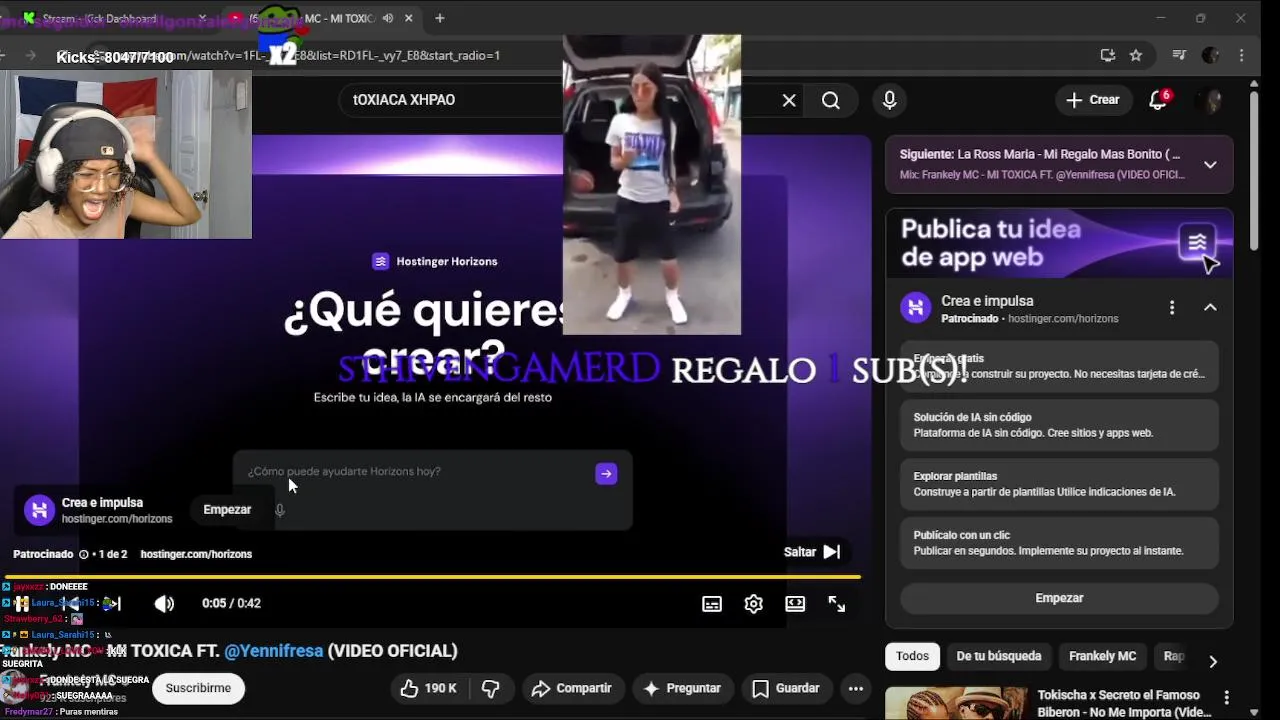Open the ad options three-dot menu
The image size is (1280, 720).
coord(1172,308)
